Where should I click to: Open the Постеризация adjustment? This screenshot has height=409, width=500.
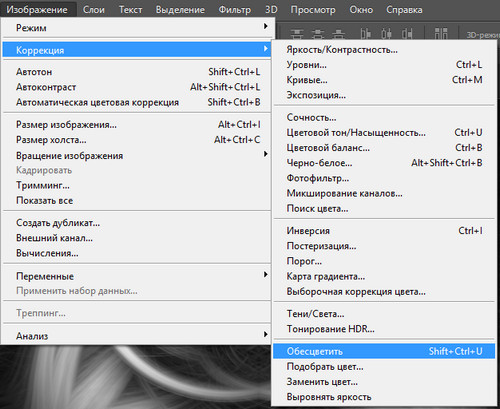384,246
